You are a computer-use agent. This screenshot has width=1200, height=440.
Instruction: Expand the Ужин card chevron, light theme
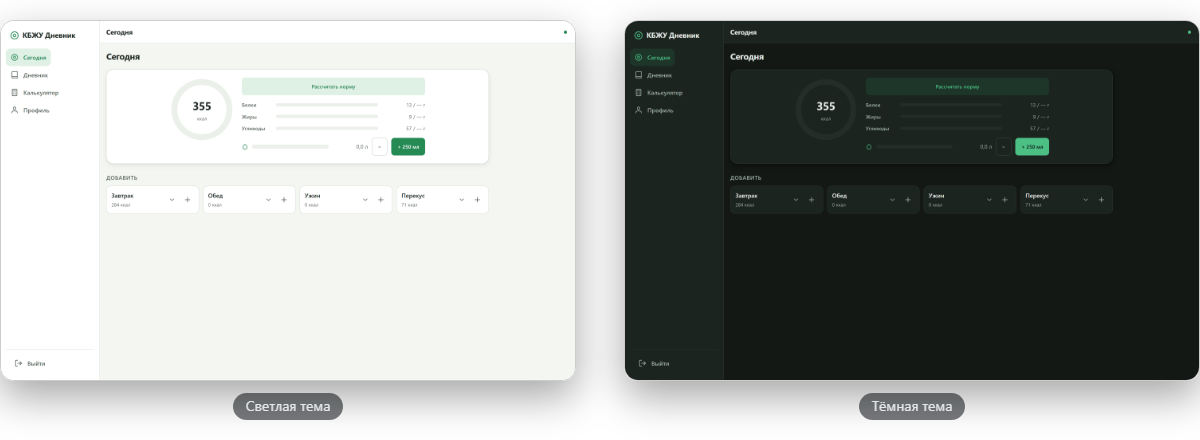click(x=365, y=199)
